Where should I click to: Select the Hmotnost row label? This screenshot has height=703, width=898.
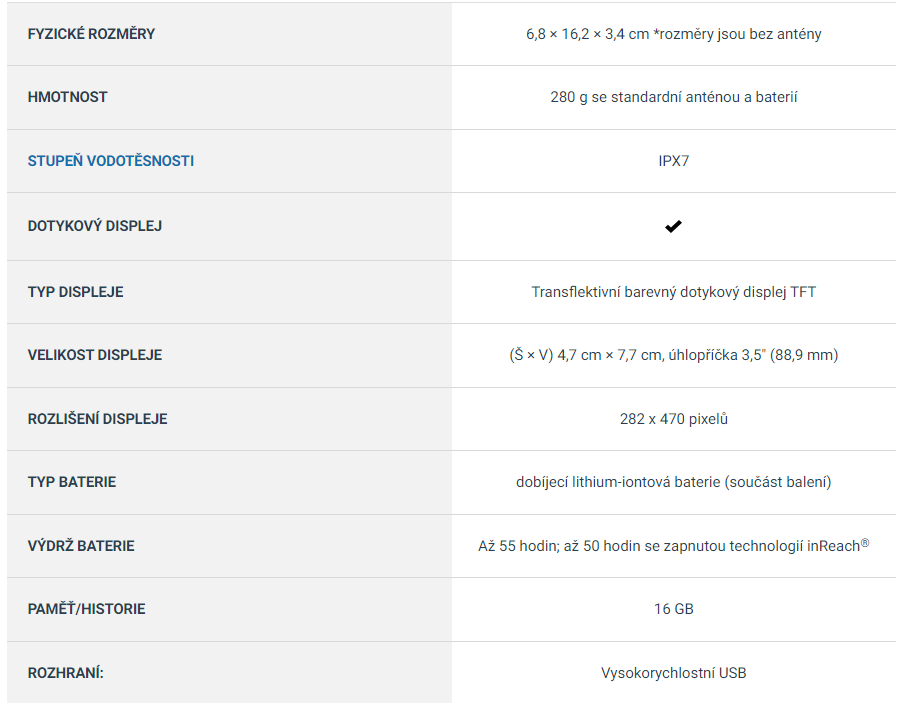tap(68, 97)
